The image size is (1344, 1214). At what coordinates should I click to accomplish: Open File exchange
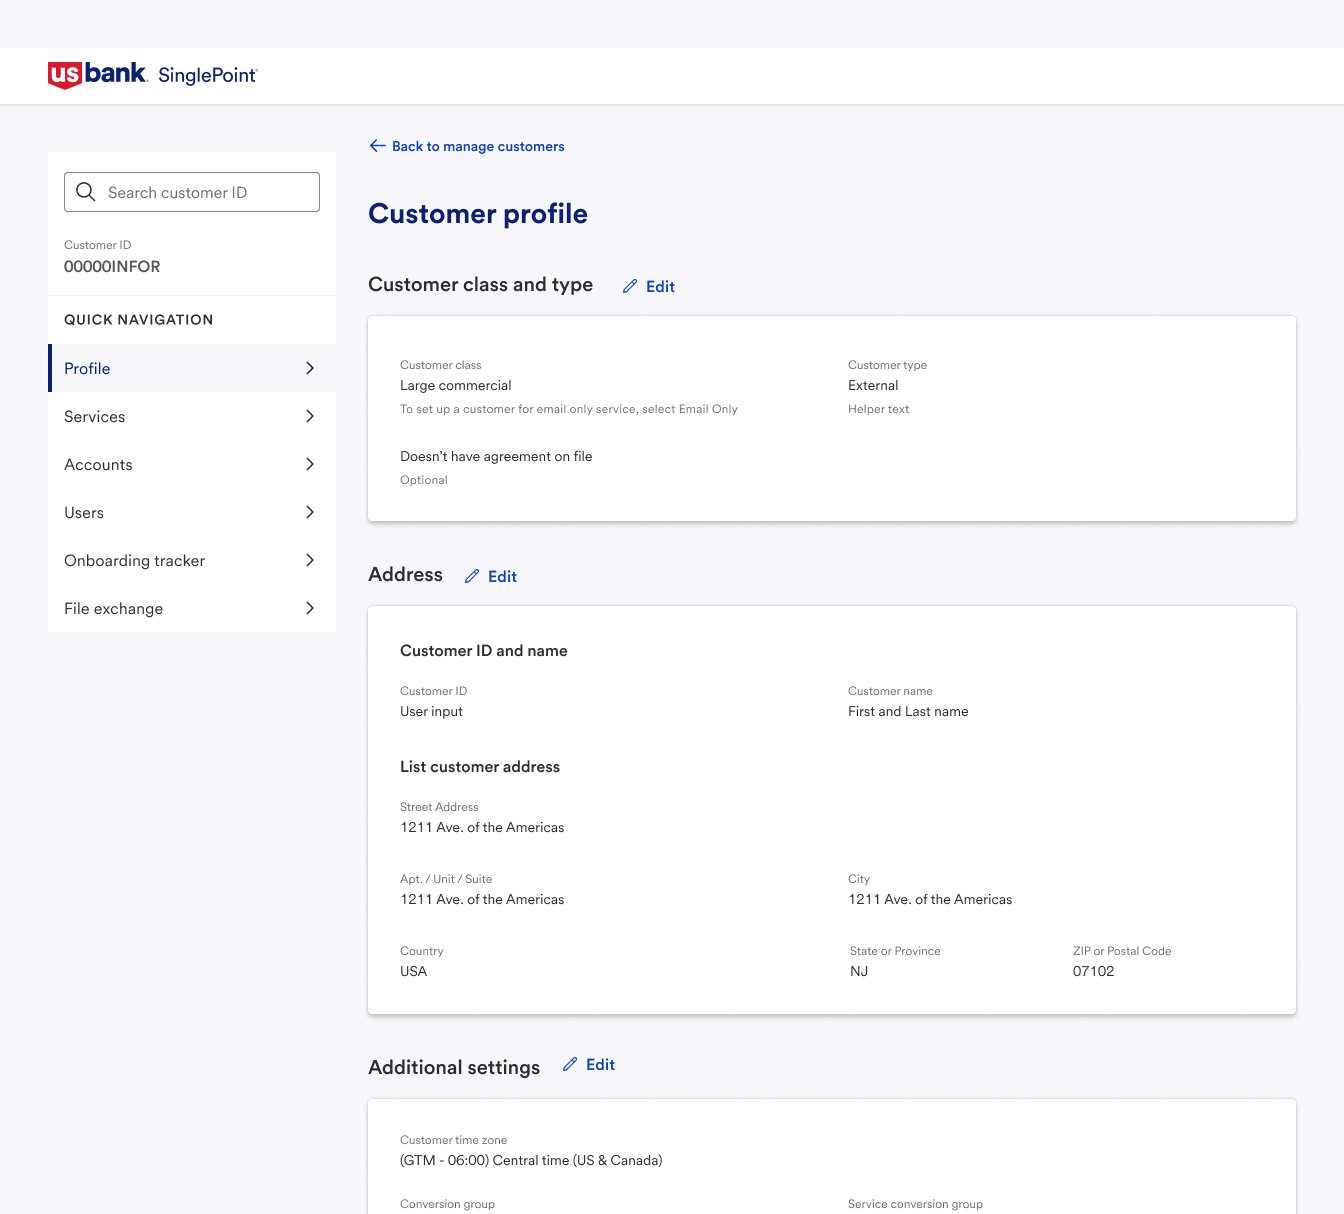coord(192,608)
